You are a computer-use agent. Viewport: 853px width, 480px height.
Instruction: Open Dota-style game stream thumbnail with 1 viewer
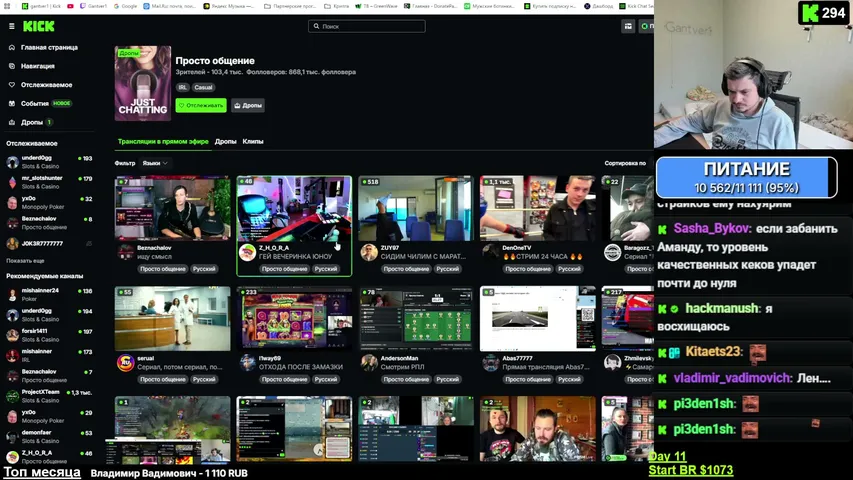[x=172, y=429]
